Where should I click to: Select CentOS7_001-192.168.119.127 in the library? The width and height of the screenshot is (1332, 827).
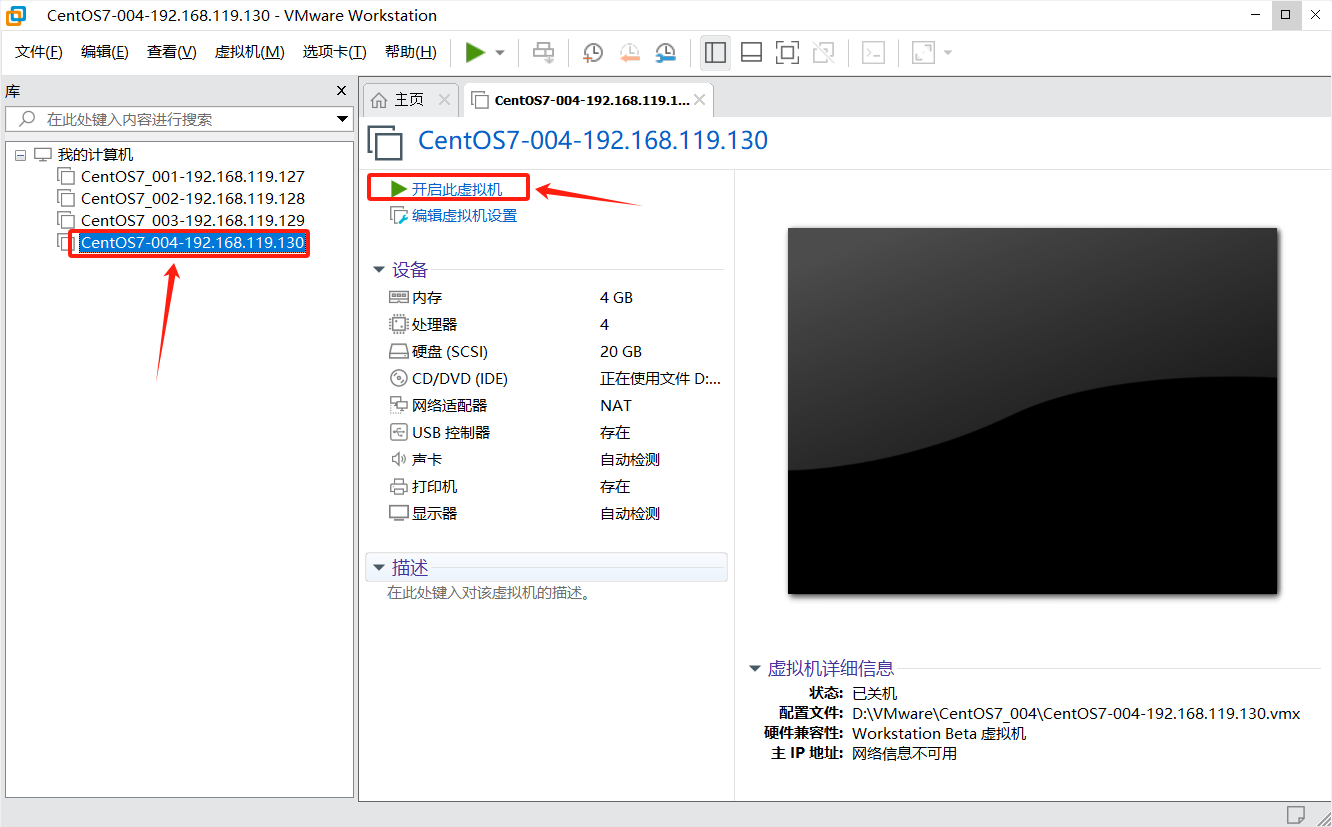pyautogui.click(x=193, y=177)
